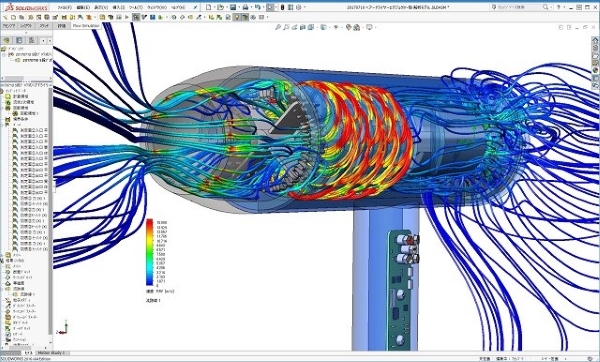
Task: Switch to the Motion Study tab
Action: coord(51,353)
